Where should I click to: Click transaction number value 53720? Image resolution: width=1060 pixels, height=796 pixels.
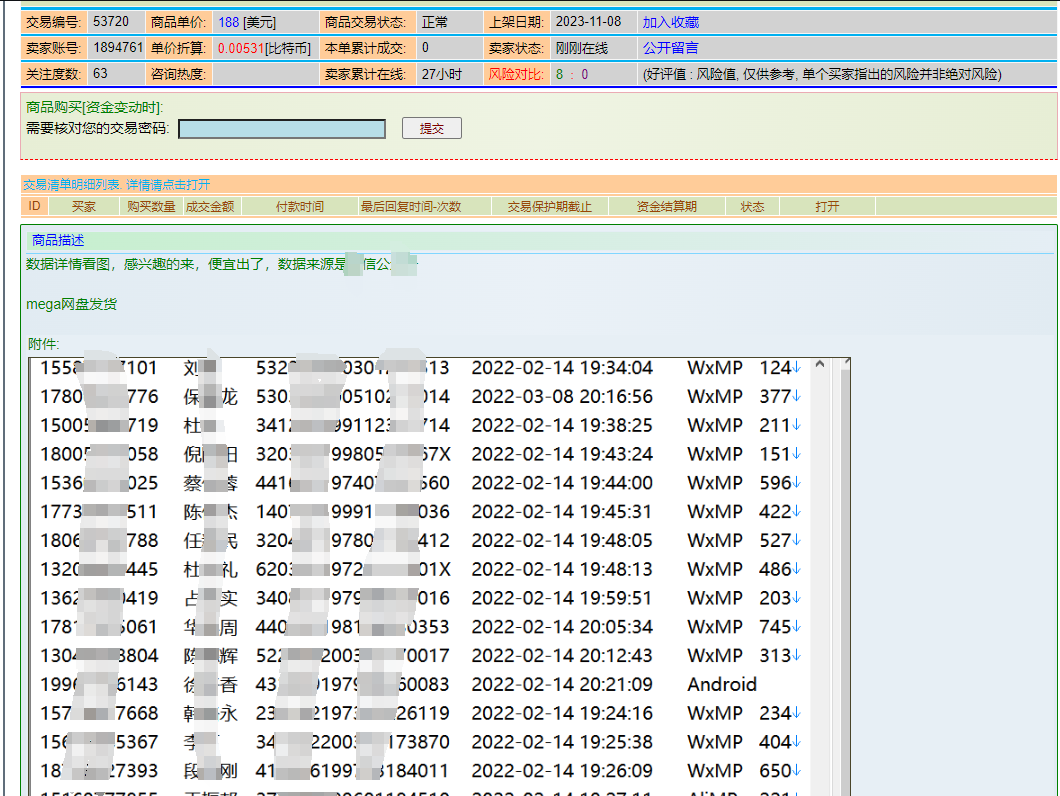click(x=111, y=22)
